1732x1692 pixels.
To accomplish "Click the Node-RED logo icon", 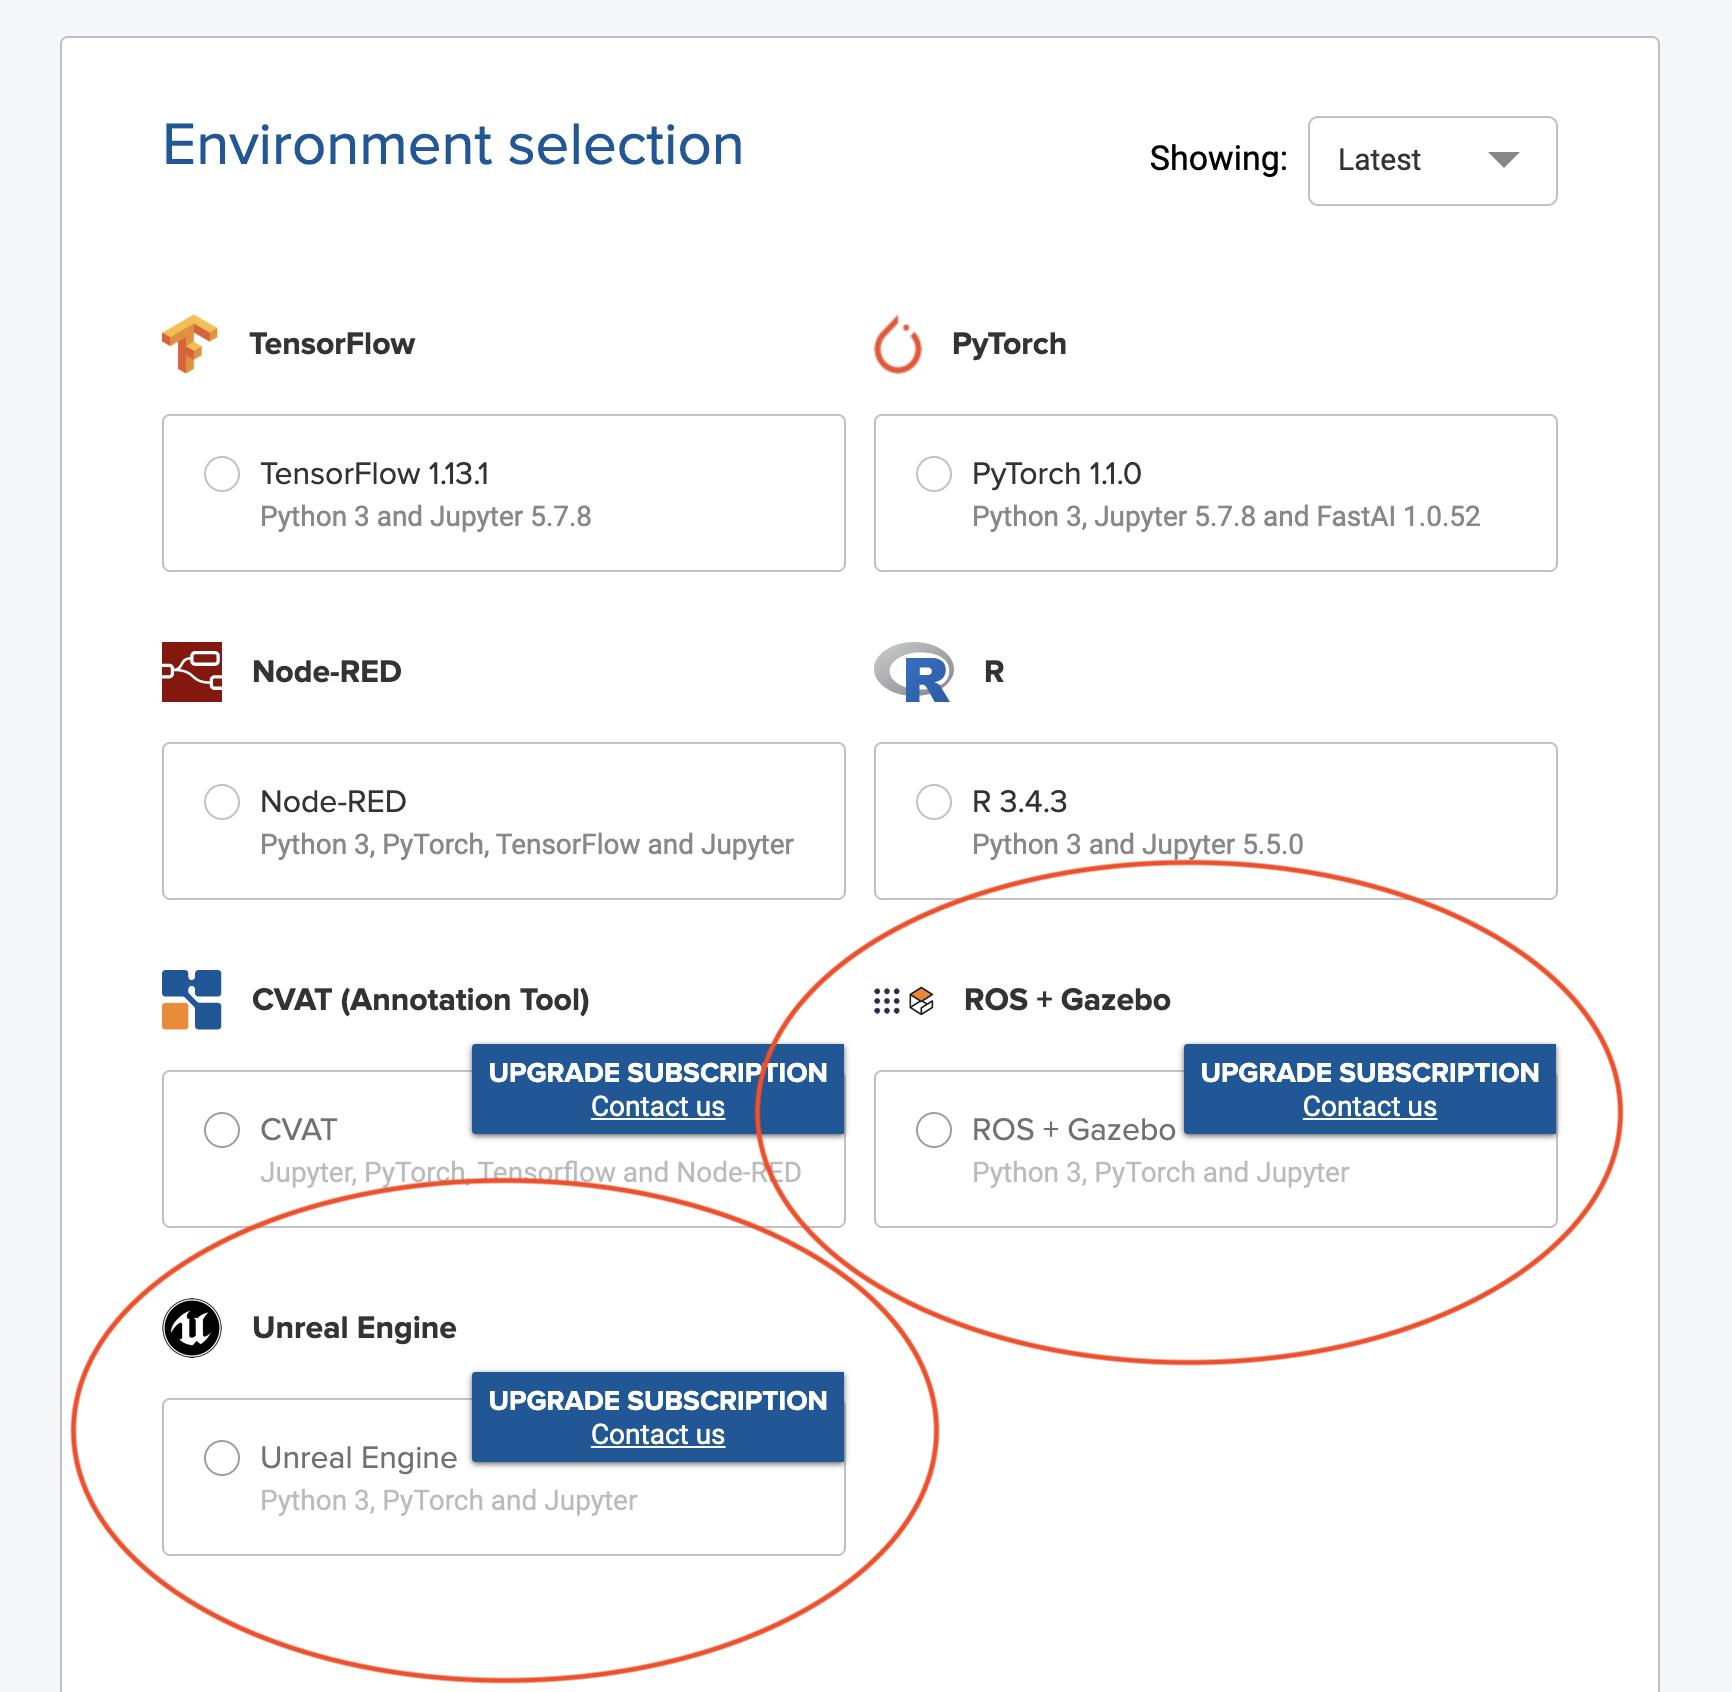I will tap(192, 672).
